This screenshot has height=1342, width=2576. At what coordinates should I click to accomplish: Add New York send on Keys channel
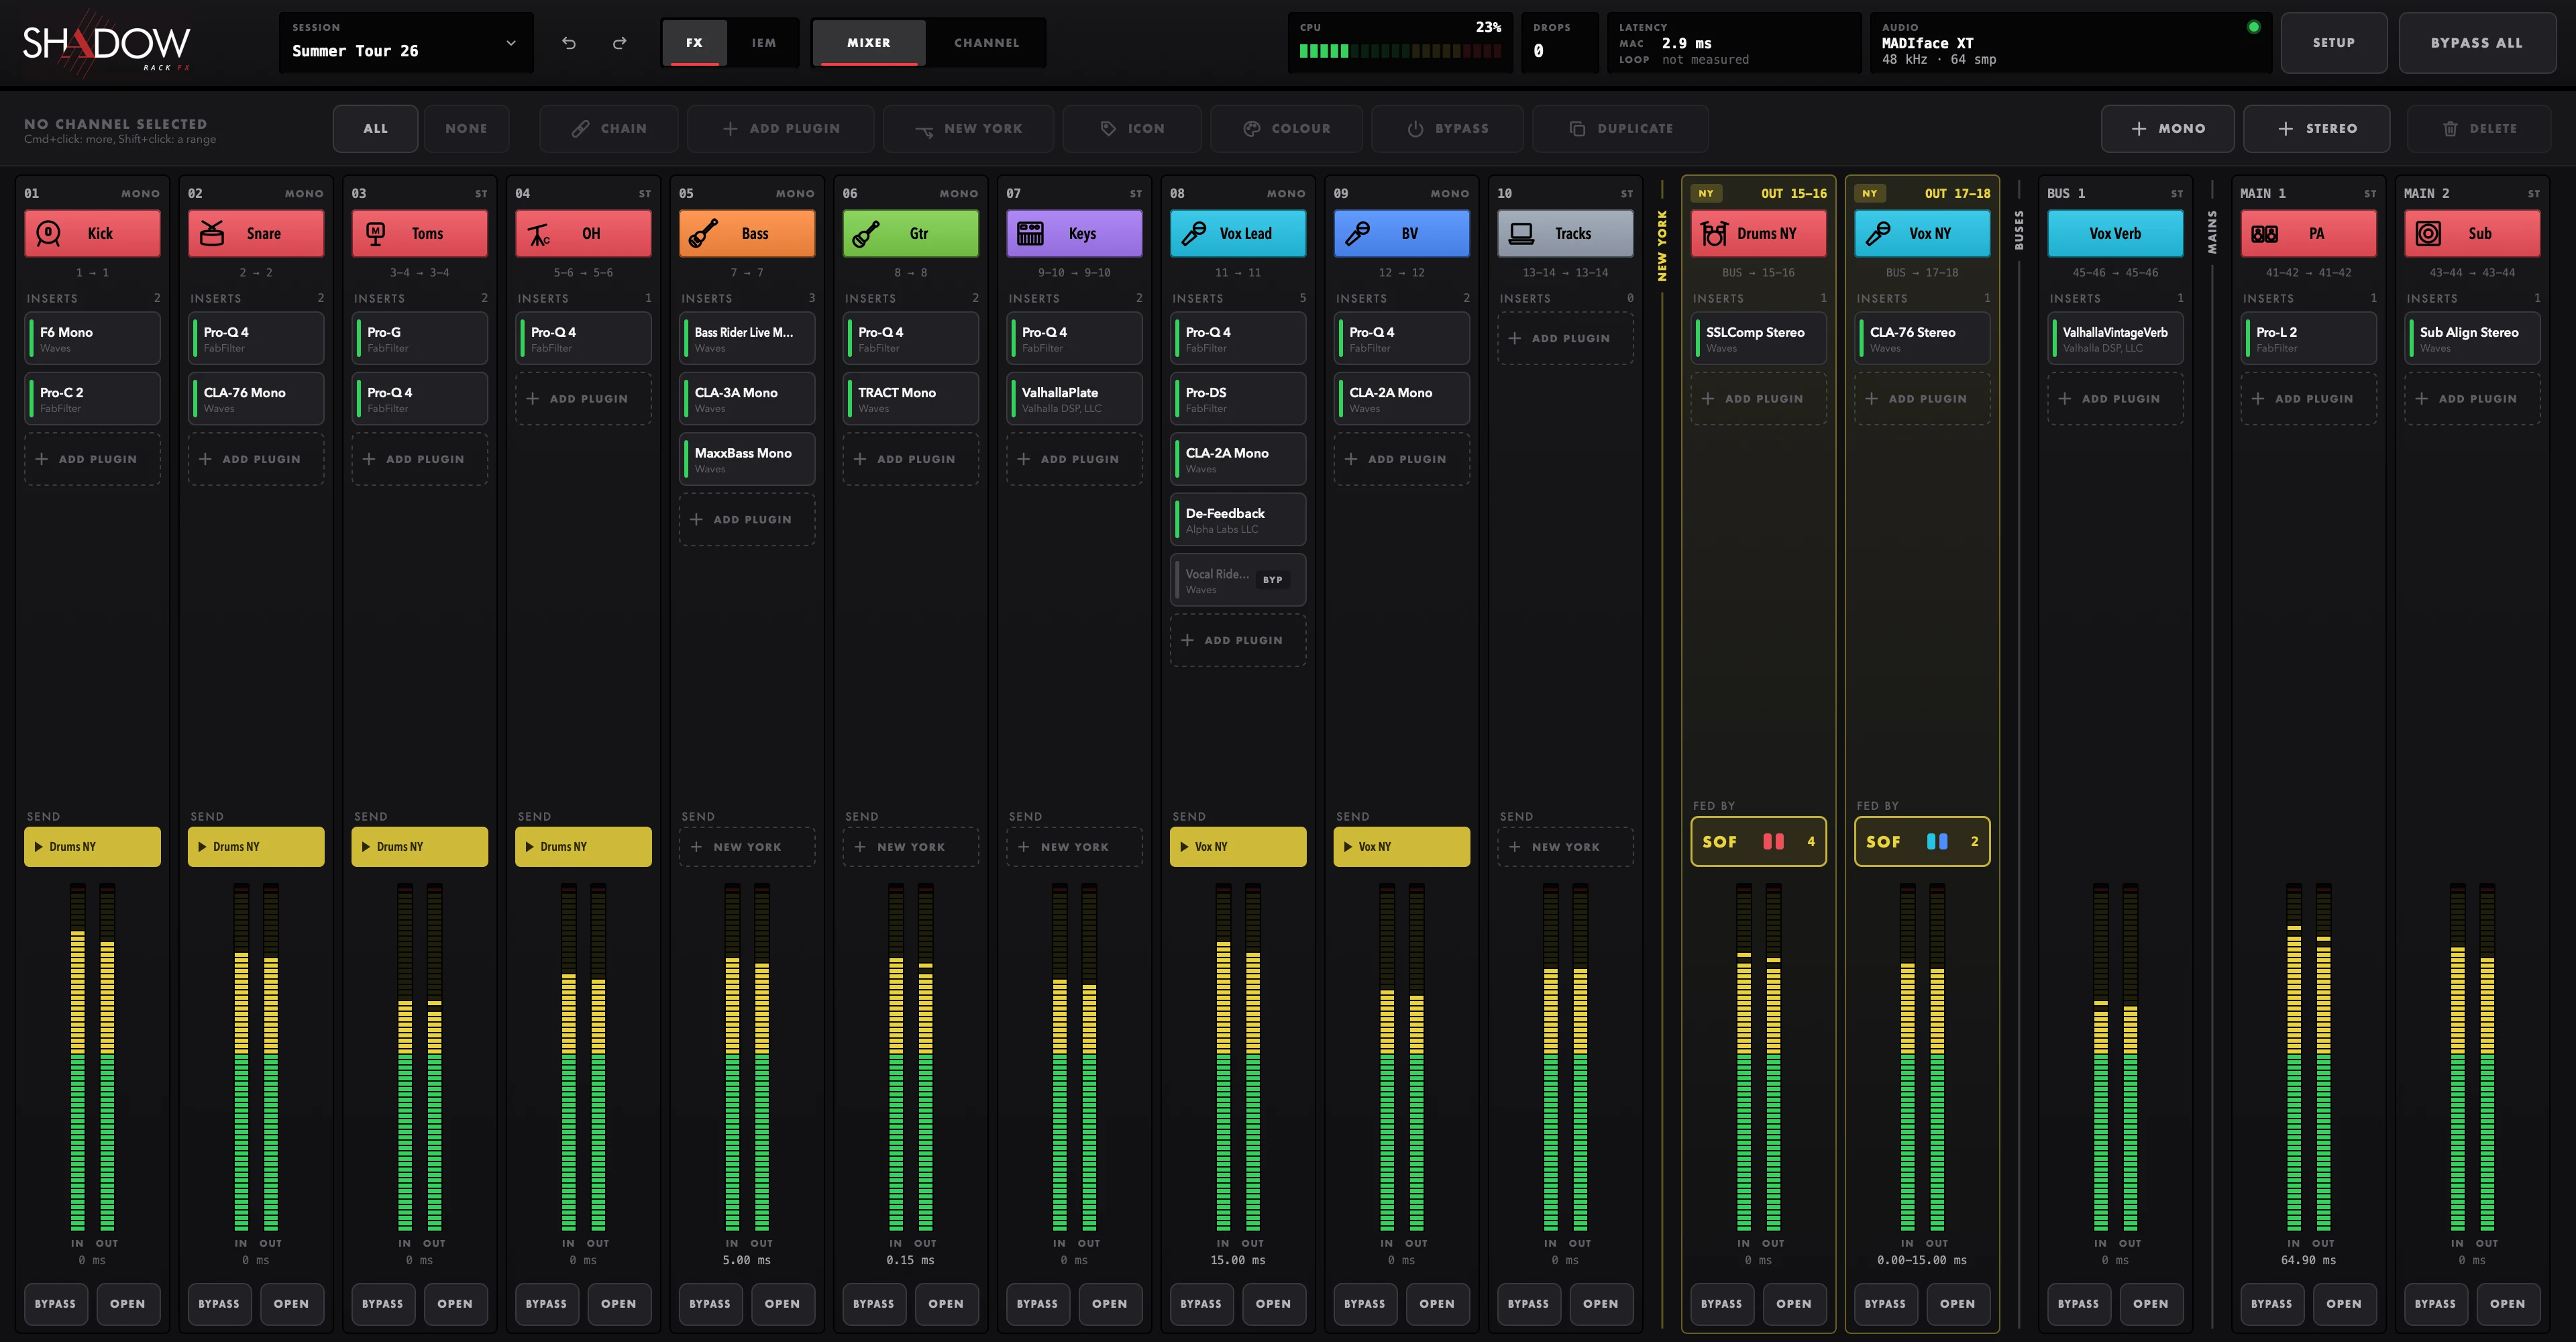(1074, 846)
